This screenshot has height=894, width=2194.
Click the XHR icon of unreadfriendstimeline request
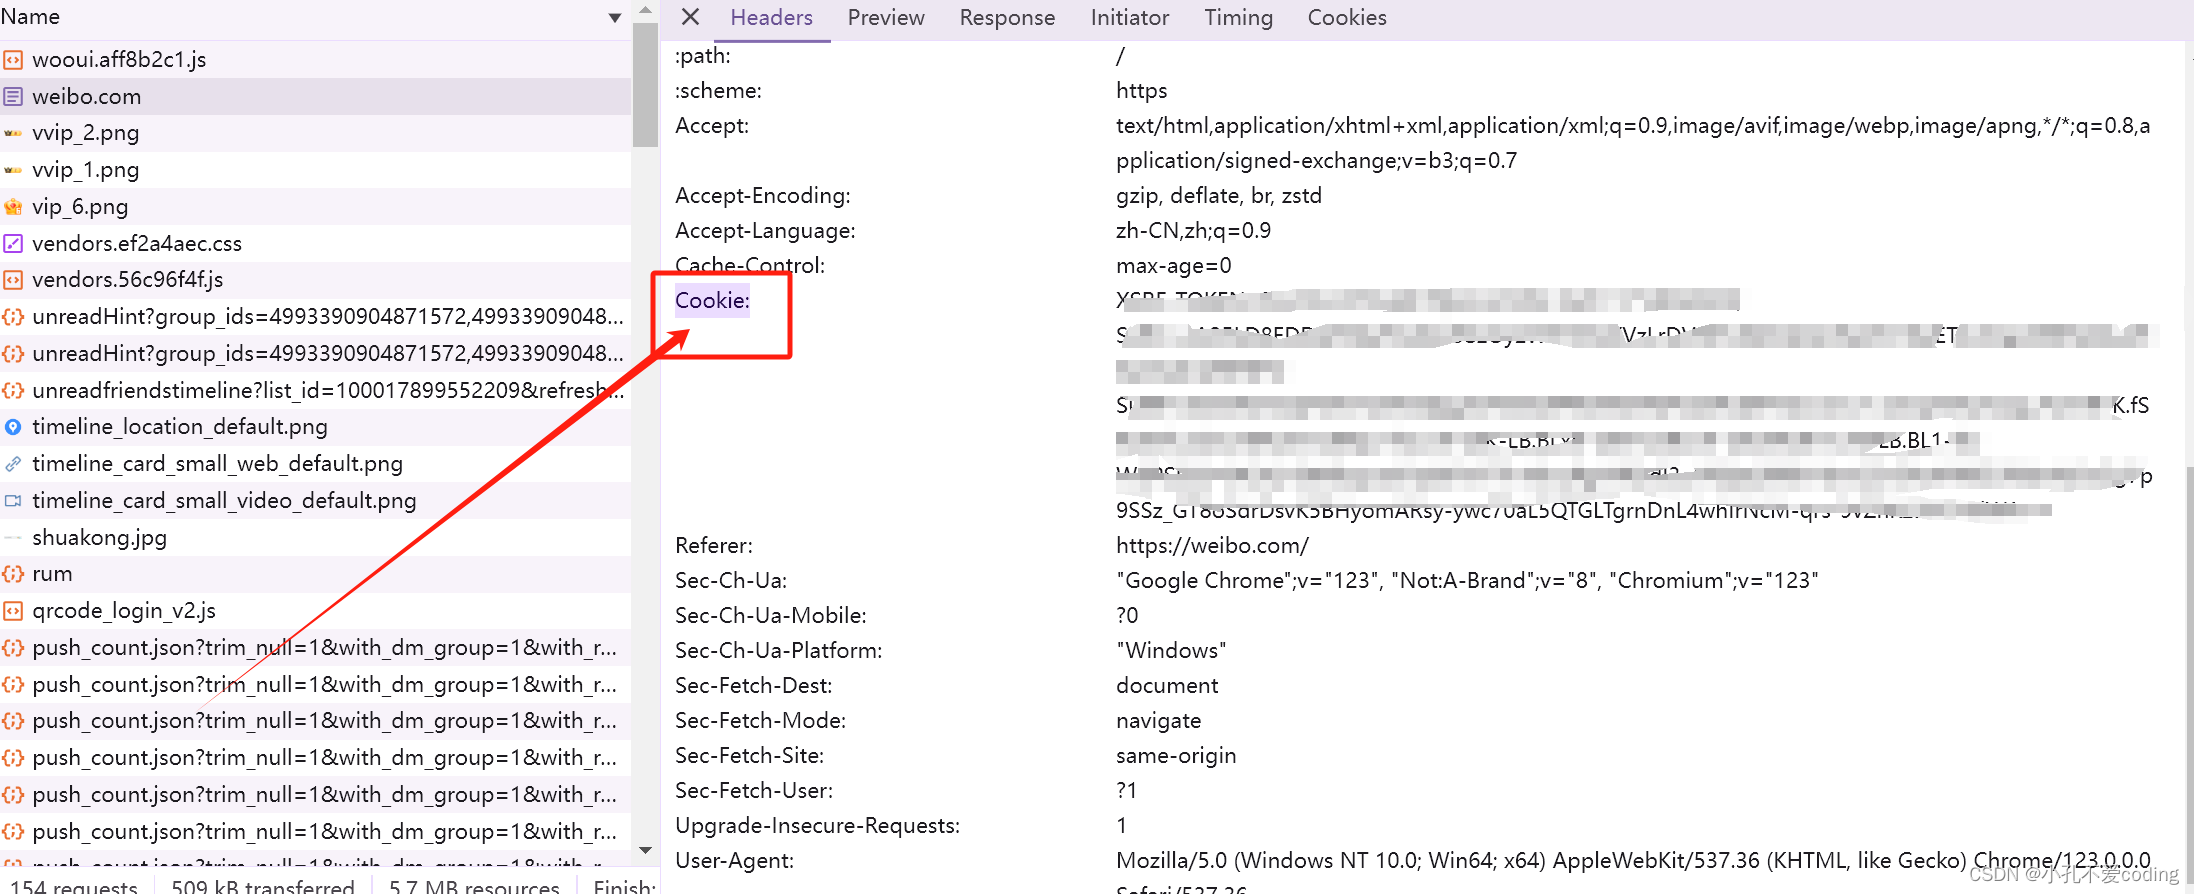13,390
